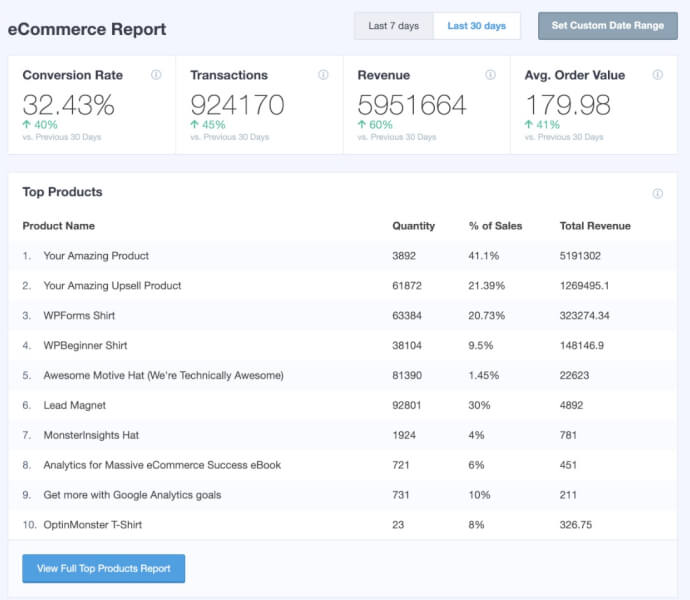Click the 924170 transactions value
690x600 pixels.
(x=237, y=105)
